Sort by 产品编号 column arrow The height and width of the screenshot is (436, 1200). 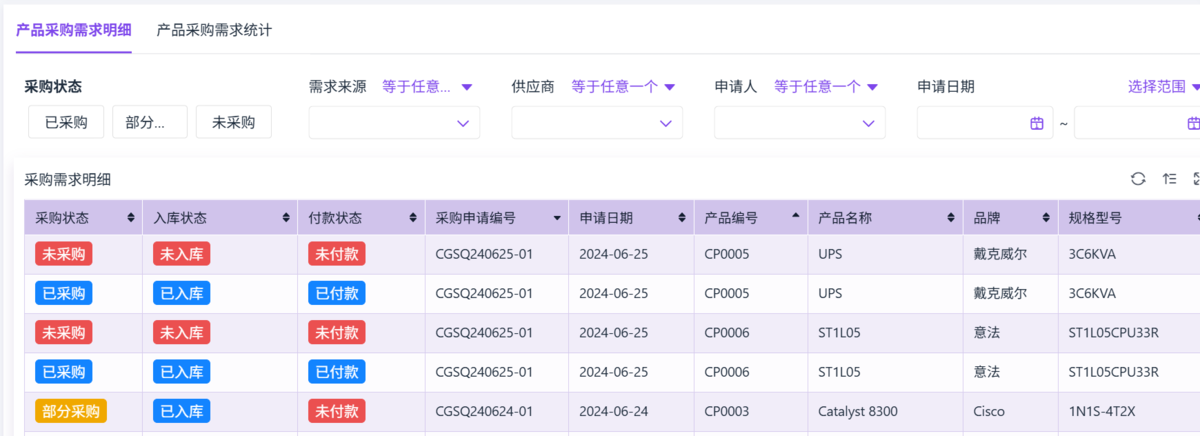pyautogui.click(x=796, y=217)
